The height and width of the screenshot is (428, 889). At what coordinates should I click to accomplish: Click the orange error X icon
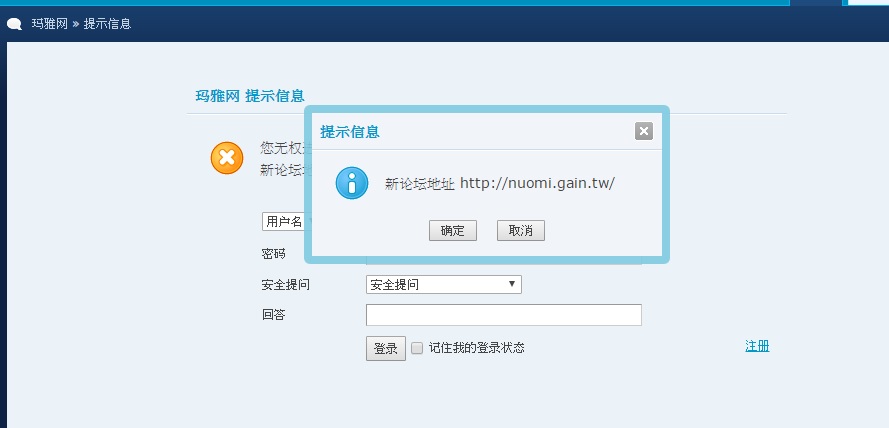pyautogui.click(x=227, y=157)
